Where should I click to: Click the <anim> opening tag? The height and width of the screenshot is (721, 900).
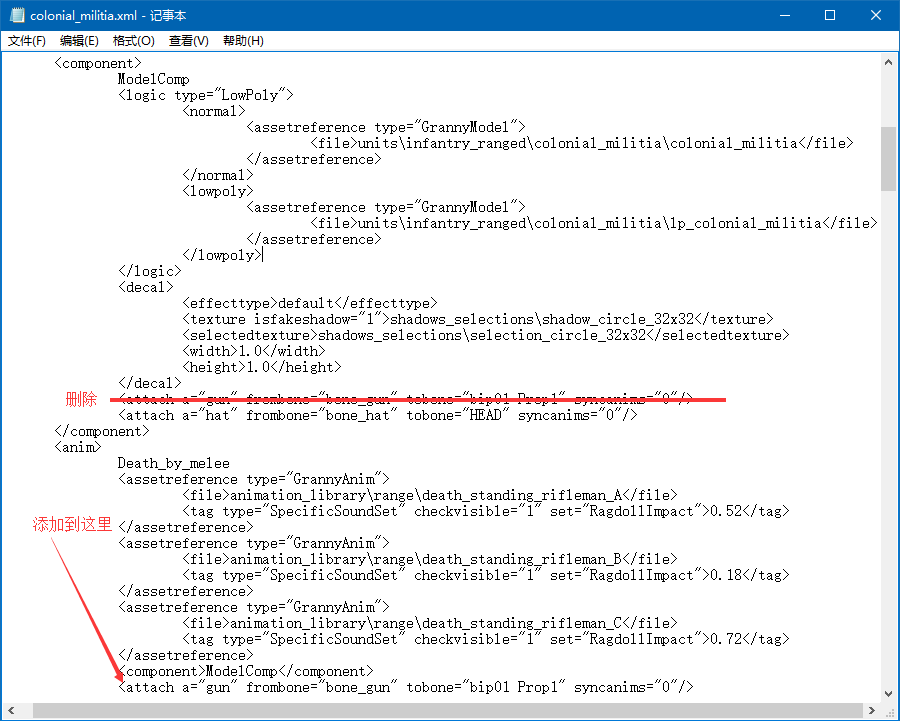pyautogui.click(x=77, y=447)
